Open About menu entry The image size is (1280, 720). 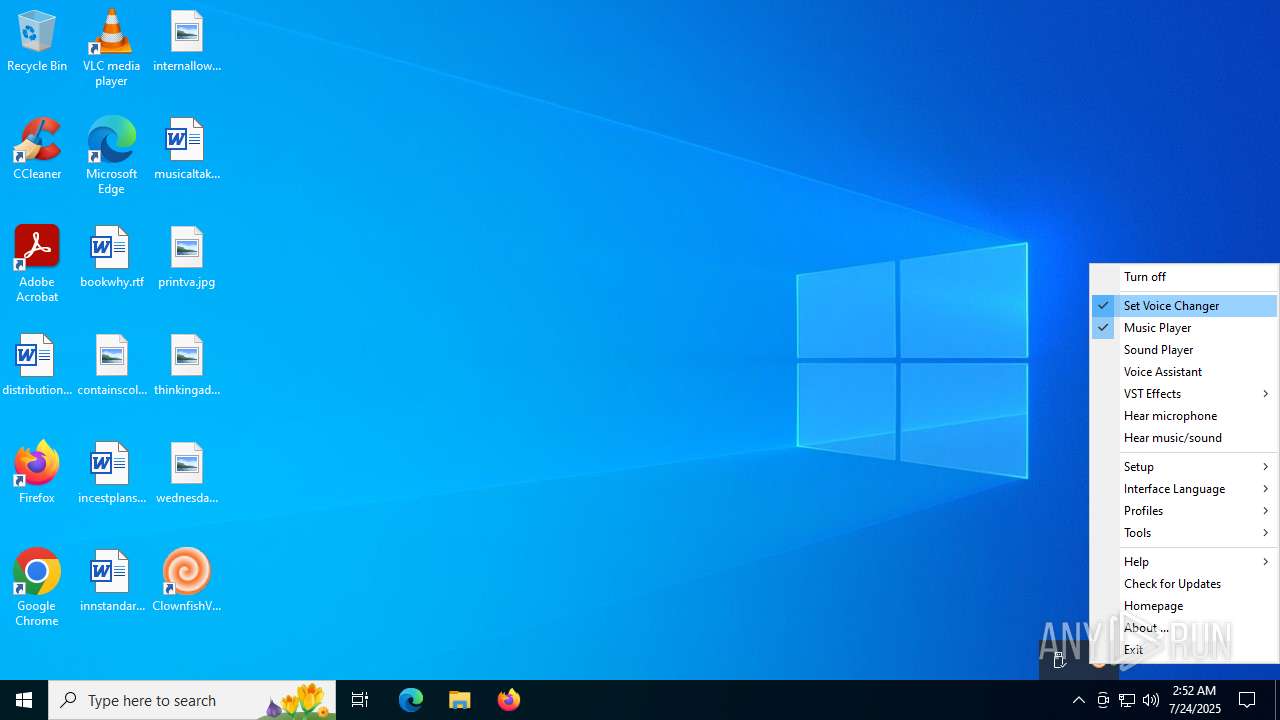1184,628
